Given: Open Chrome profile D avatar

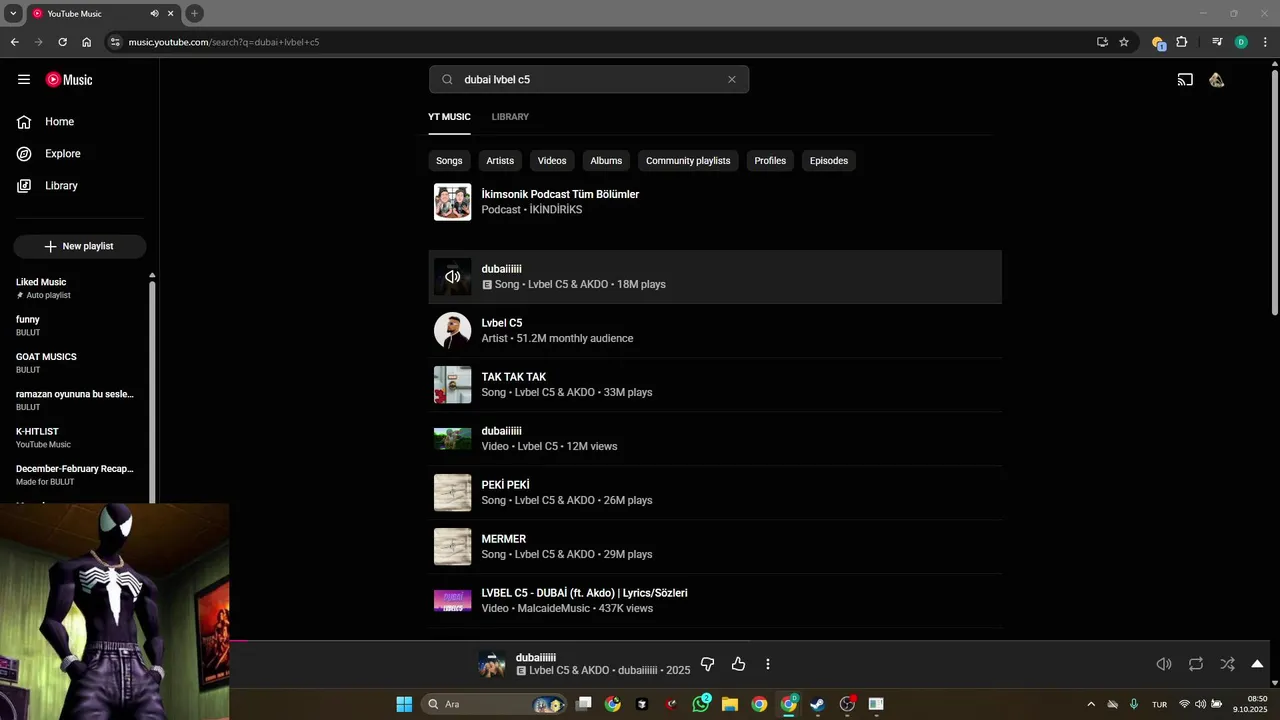Looking at the screenshot, I should click(1241, 42).
